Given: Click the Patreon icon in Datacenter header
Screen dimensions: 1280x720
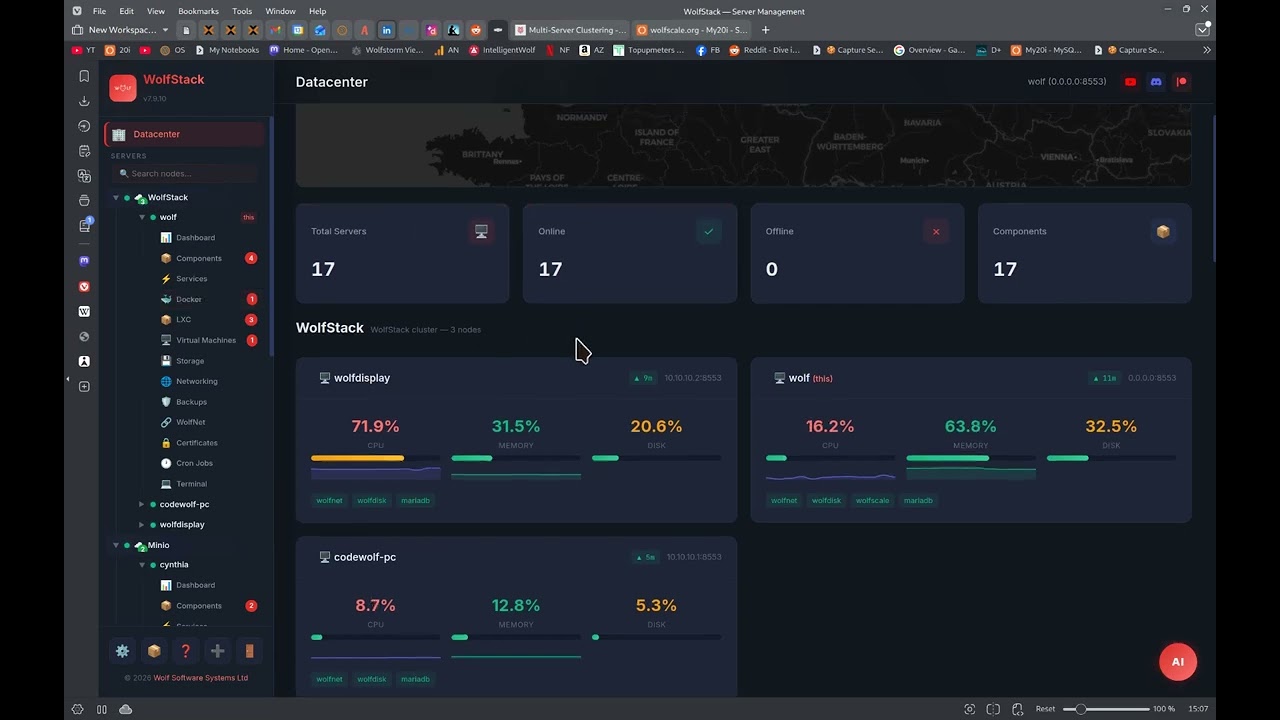Looking at the screenshot, I should (x=1181, y=82).
